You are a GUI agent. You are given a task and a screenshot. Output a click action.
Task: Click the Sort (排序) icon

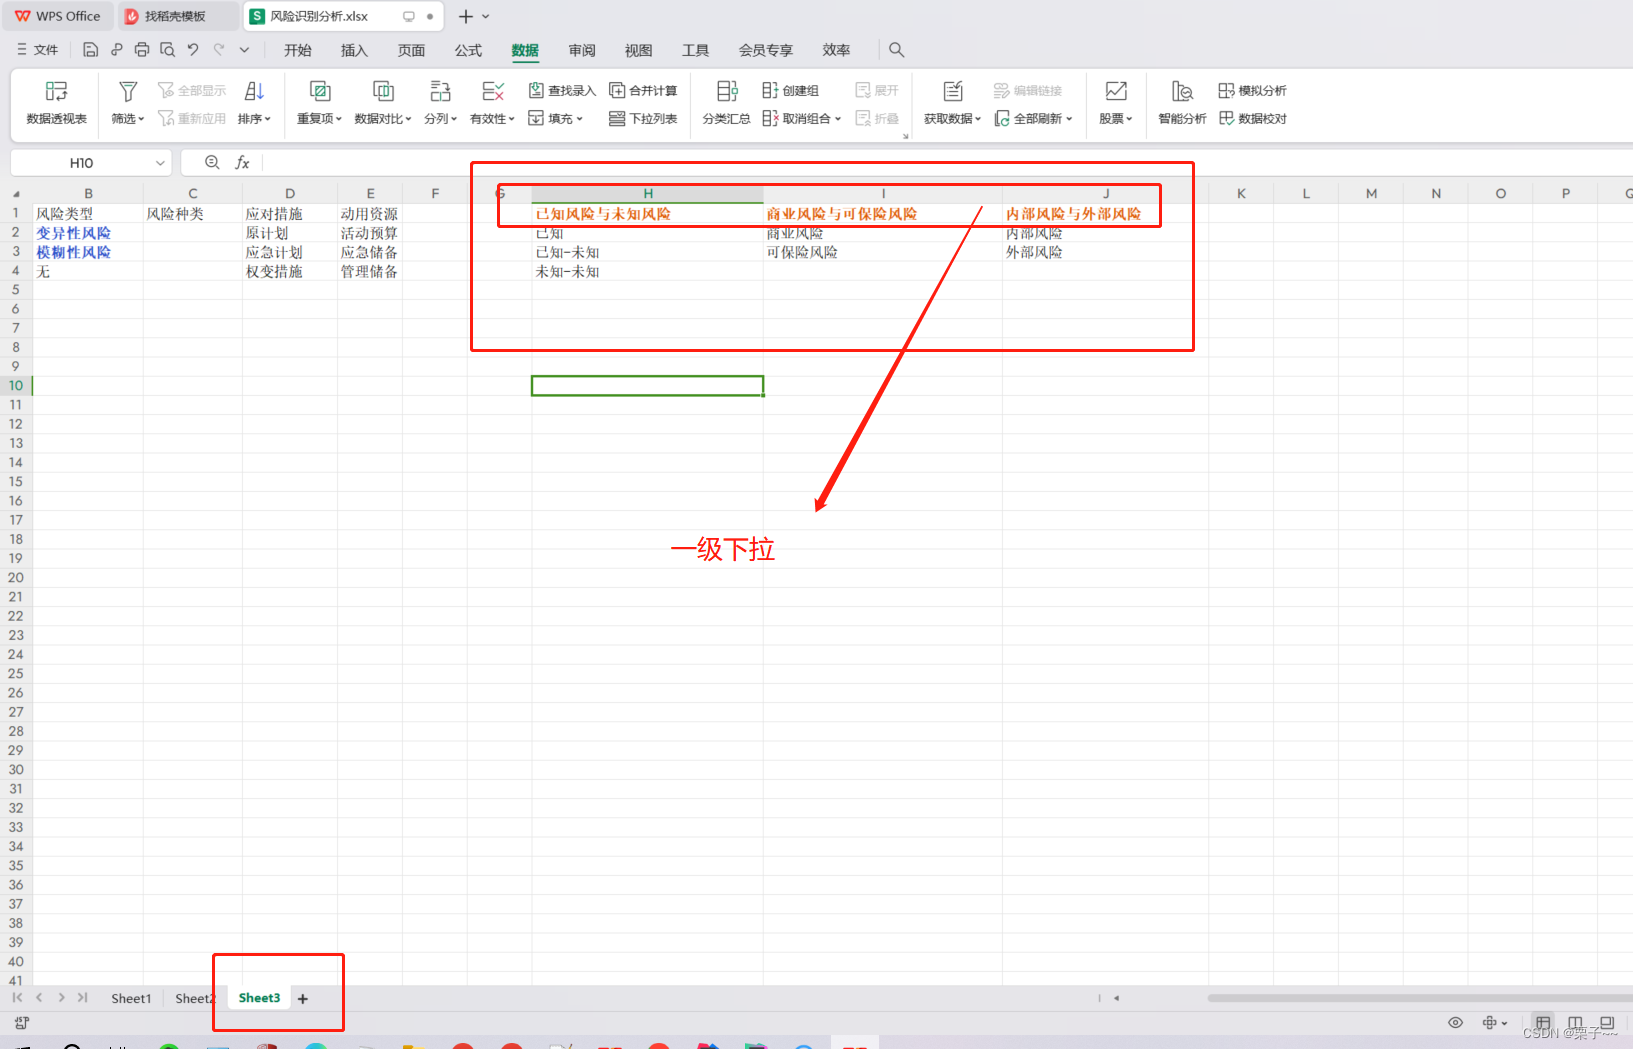pos(254,92)
